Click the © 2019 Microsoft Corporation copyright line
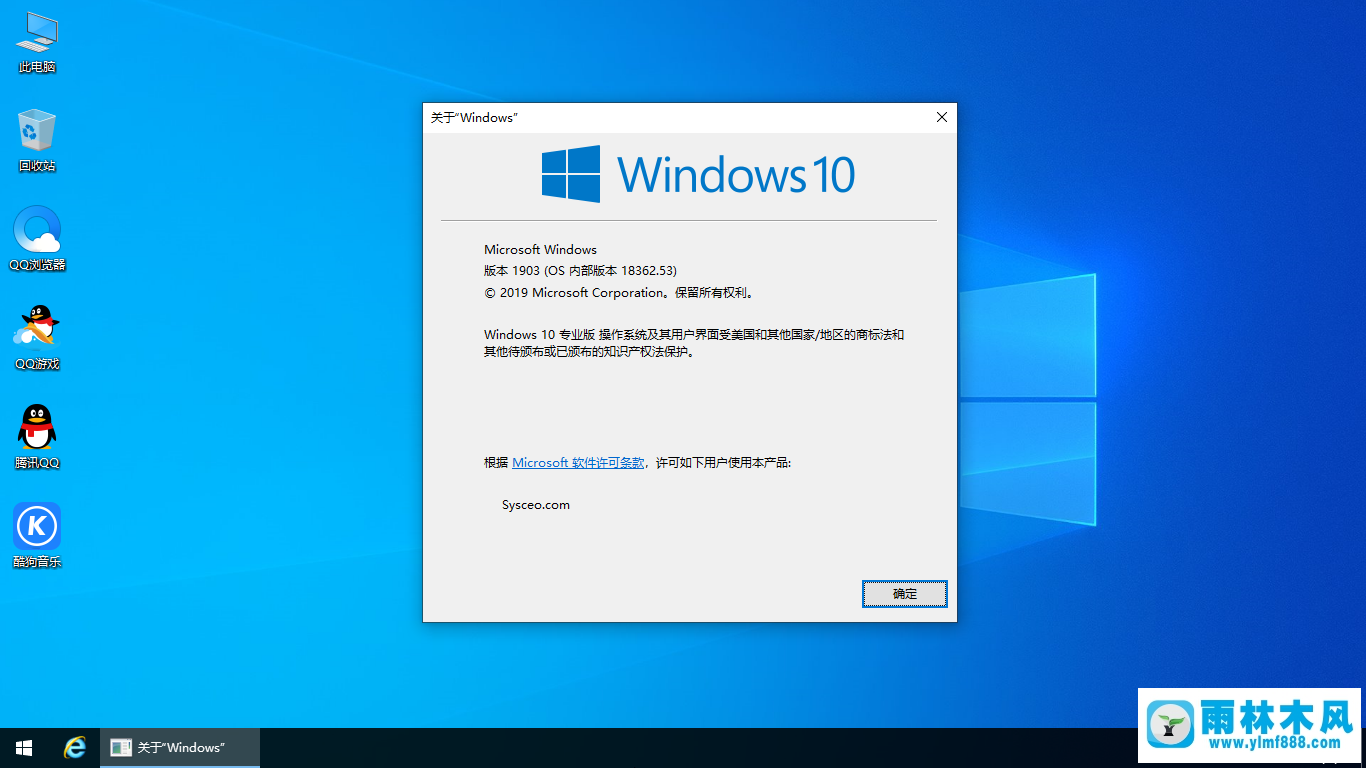This screenshot has height=768, width=1366. (619, 293)
